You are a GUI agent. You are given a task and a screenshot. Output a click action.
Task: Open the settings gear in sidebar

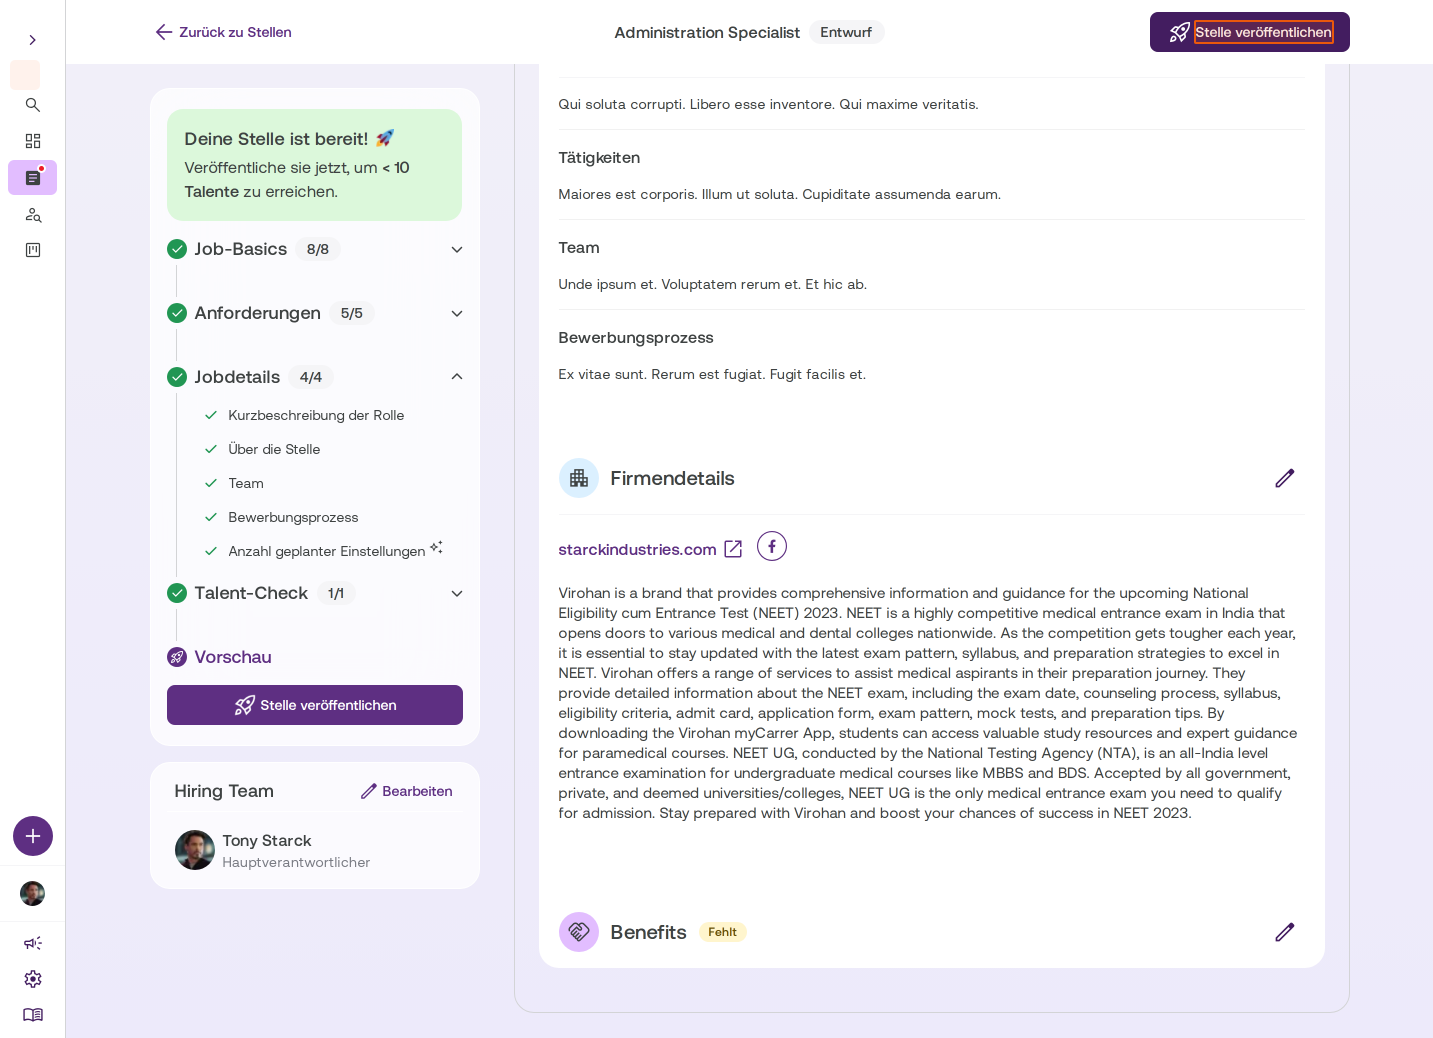33,979
